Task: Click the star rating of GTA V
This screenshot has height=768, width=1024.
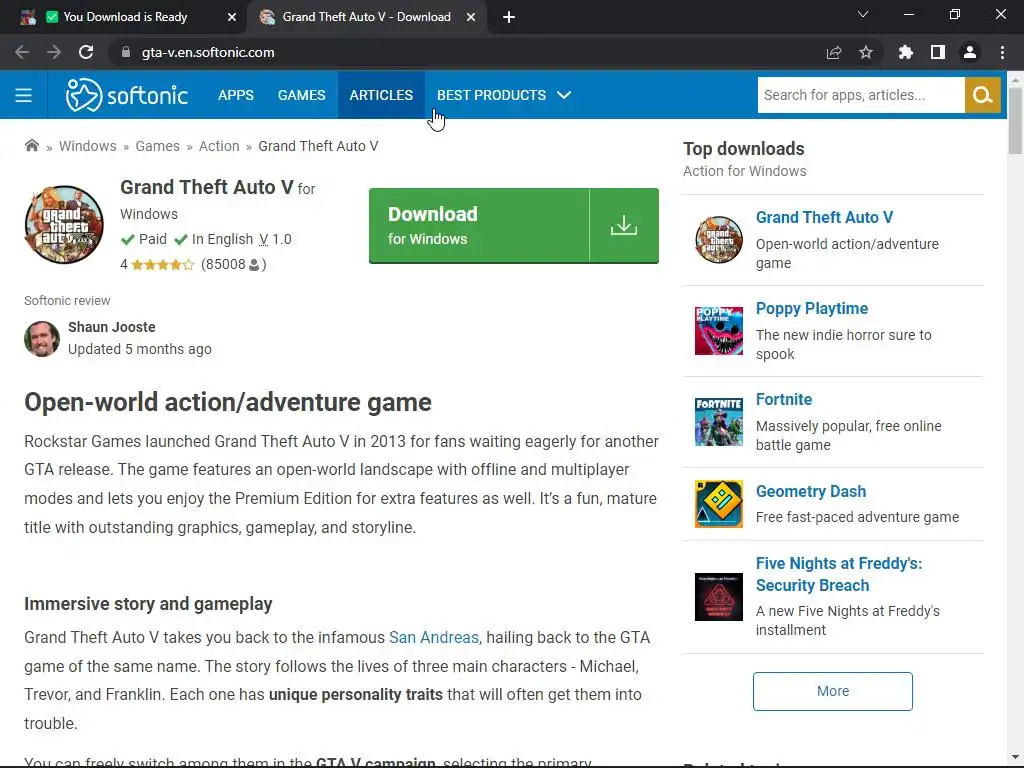Action: [163, 264]
